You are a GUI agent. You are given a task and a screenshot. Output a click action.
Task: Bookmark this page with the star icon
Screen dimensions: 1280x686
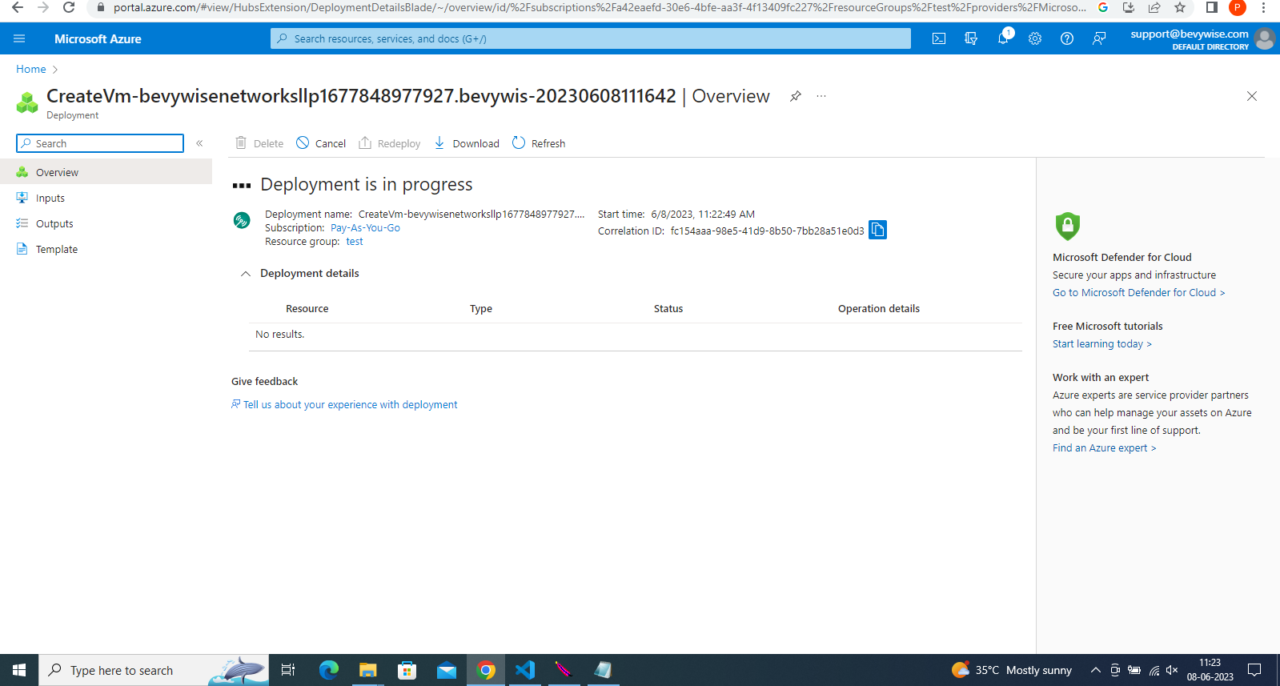tap(1180, 7)
